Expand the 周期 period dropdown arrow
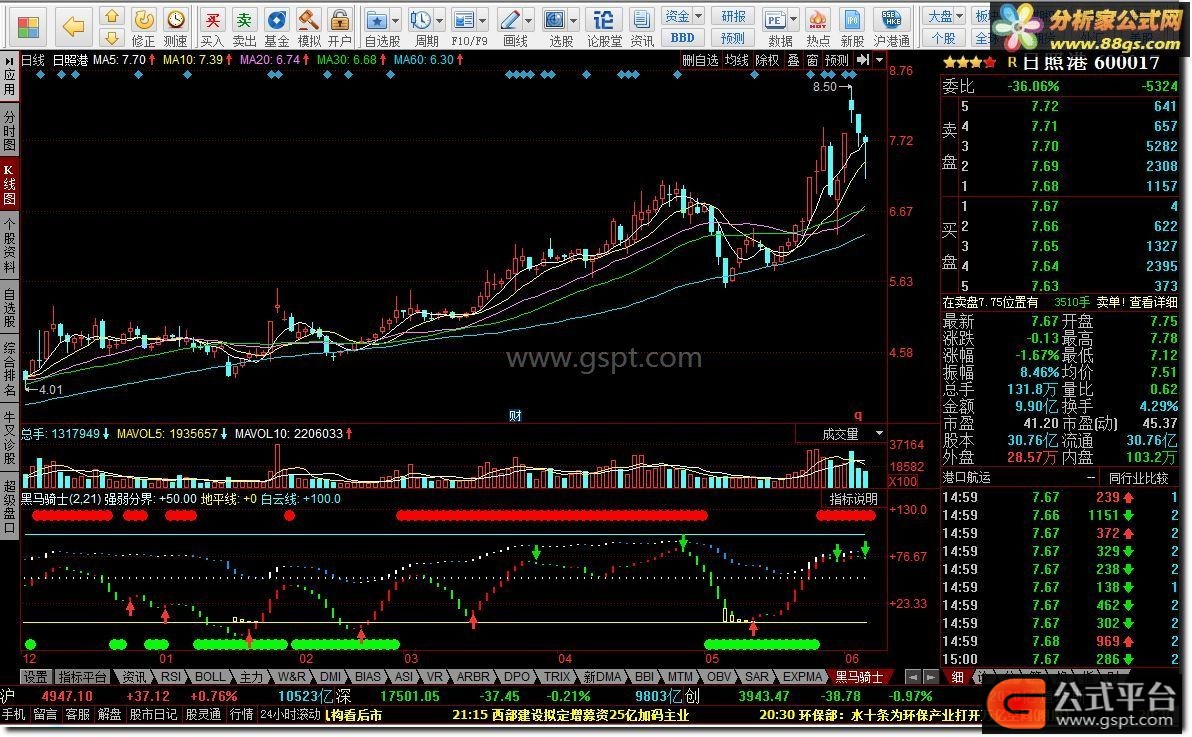Image resolution: width=1192 pixels, height=737 pixels. tap(439, 21)
